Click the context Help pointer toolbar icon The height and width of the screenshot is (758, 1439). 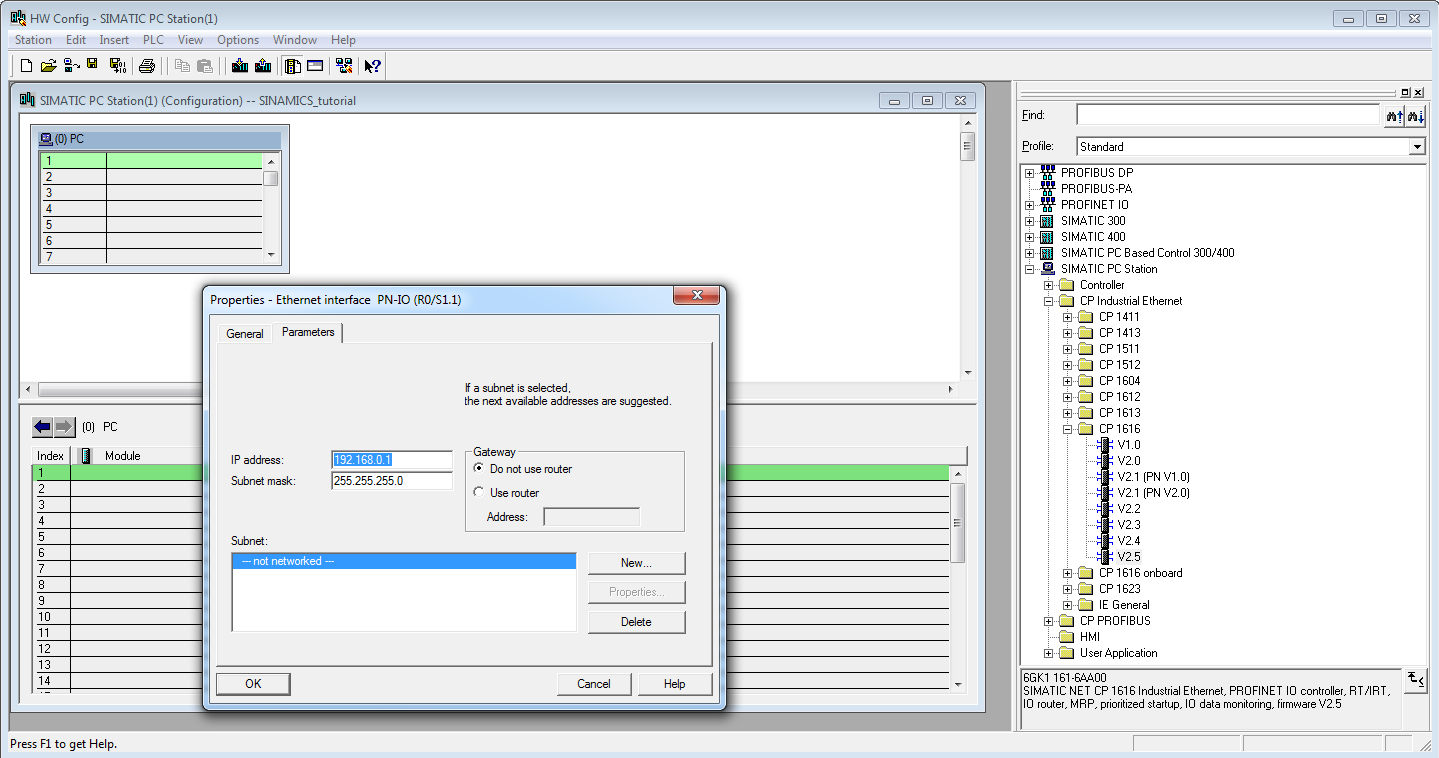pyautogui.click(x=372, y=66)
